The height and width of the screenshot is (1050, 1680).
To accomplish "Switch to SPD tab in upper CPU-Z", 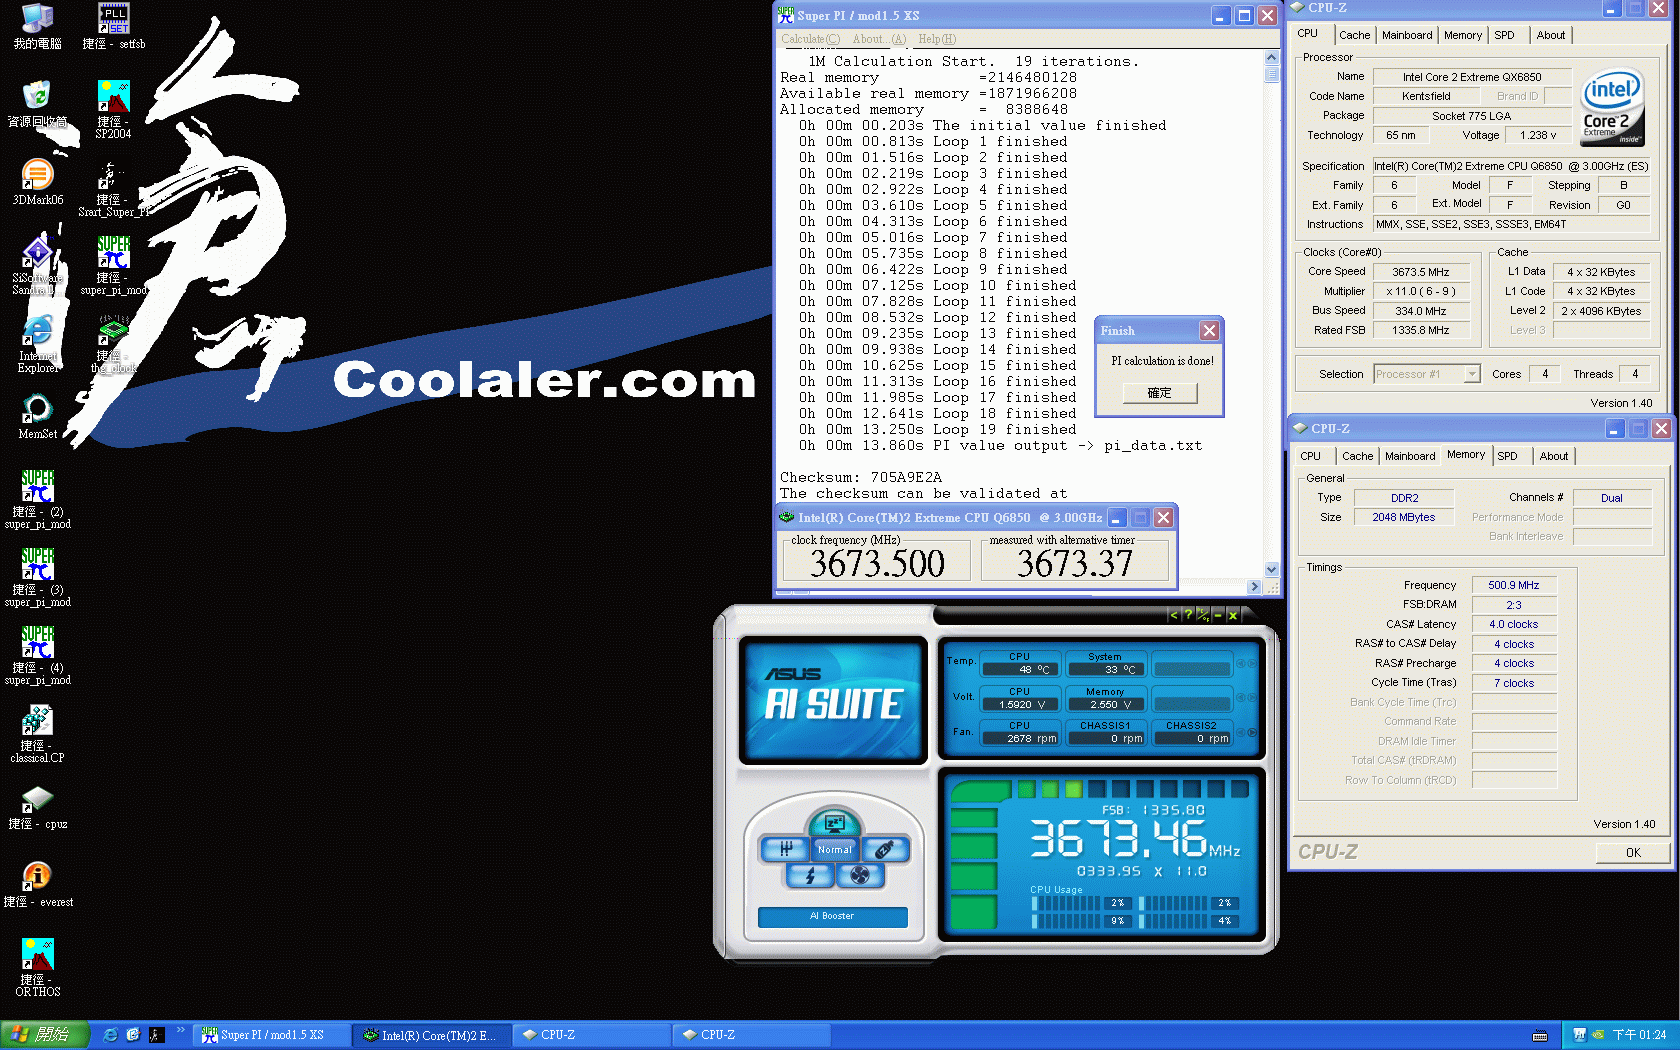I will (x=1504, y=35).
